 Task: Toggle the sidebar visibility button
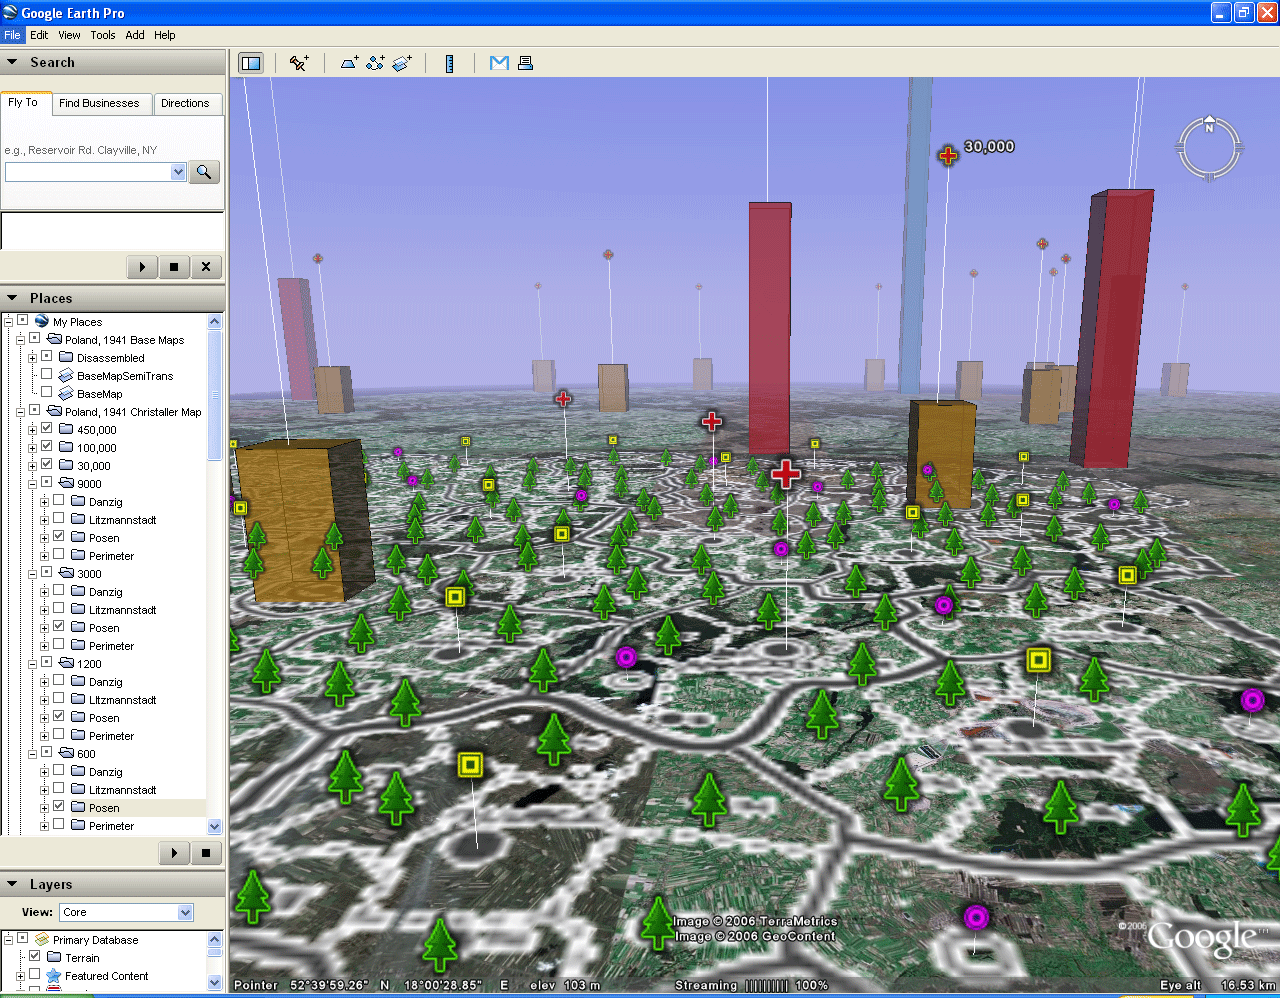click(250, 63)
